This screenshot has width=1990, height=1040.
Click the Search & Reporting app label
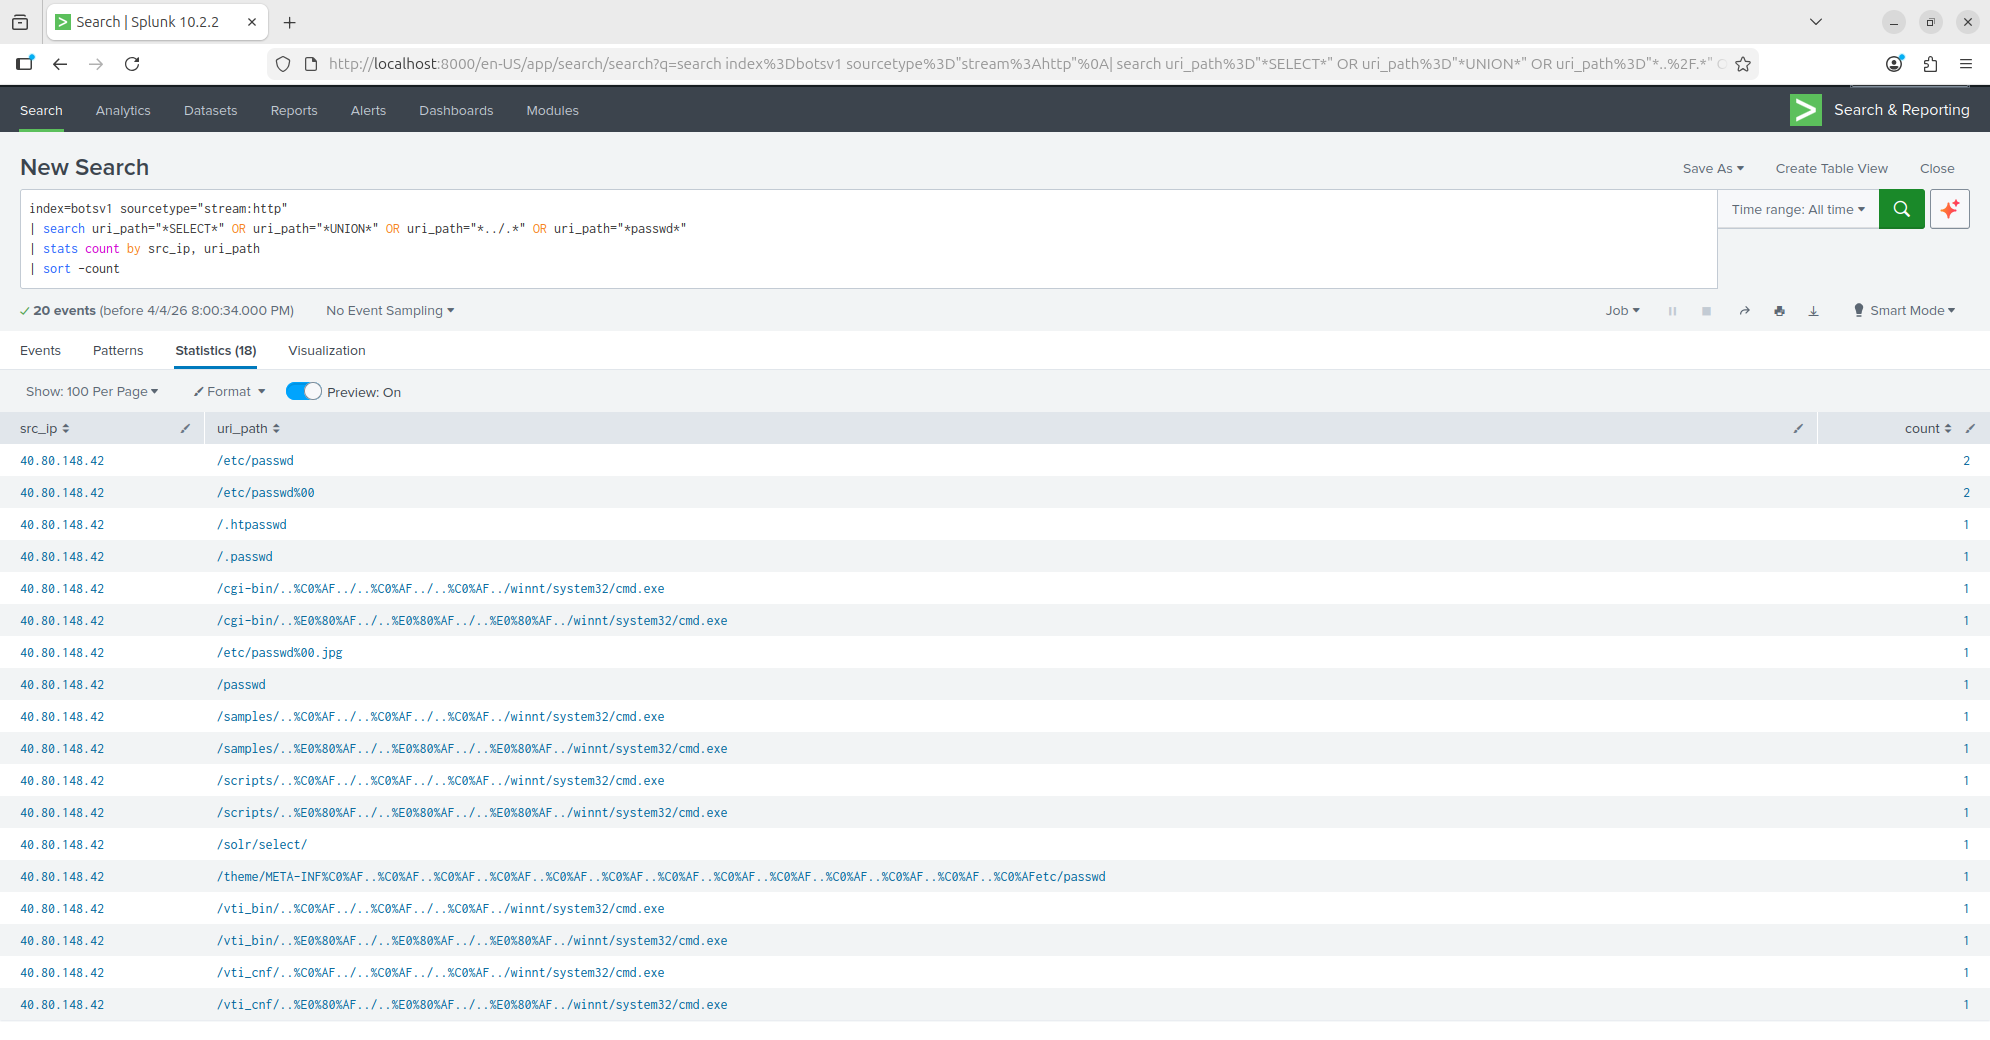[x=1902, y=110]
